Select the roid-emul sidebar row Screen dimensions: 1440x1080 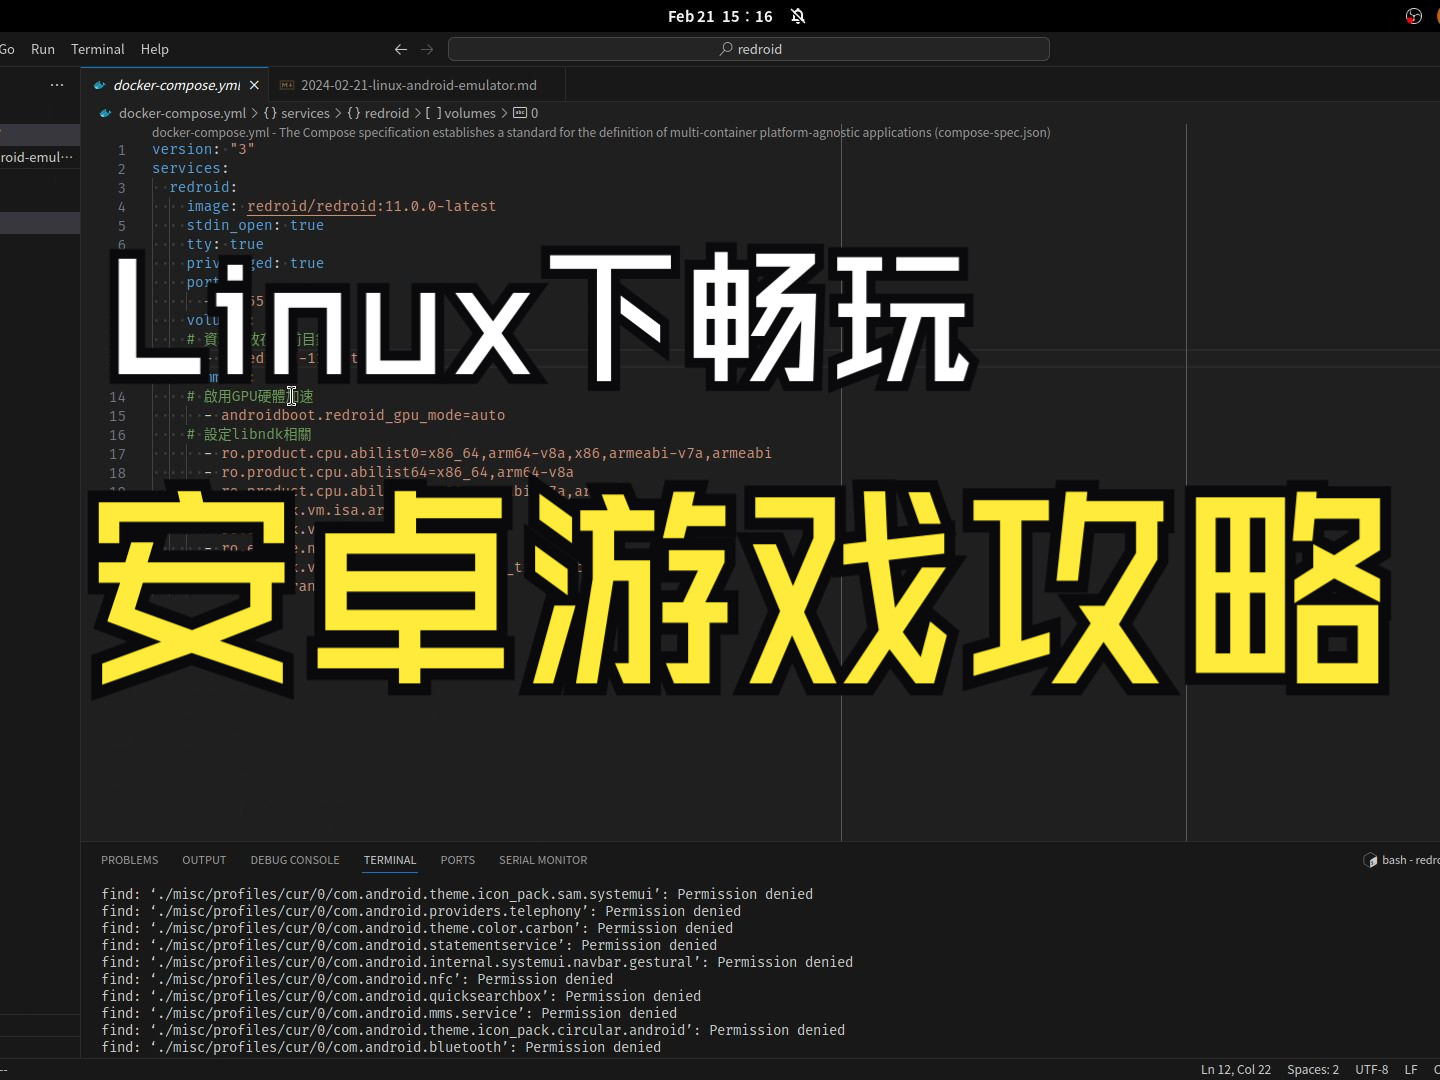pyautogui.click(x=40, y=157)
